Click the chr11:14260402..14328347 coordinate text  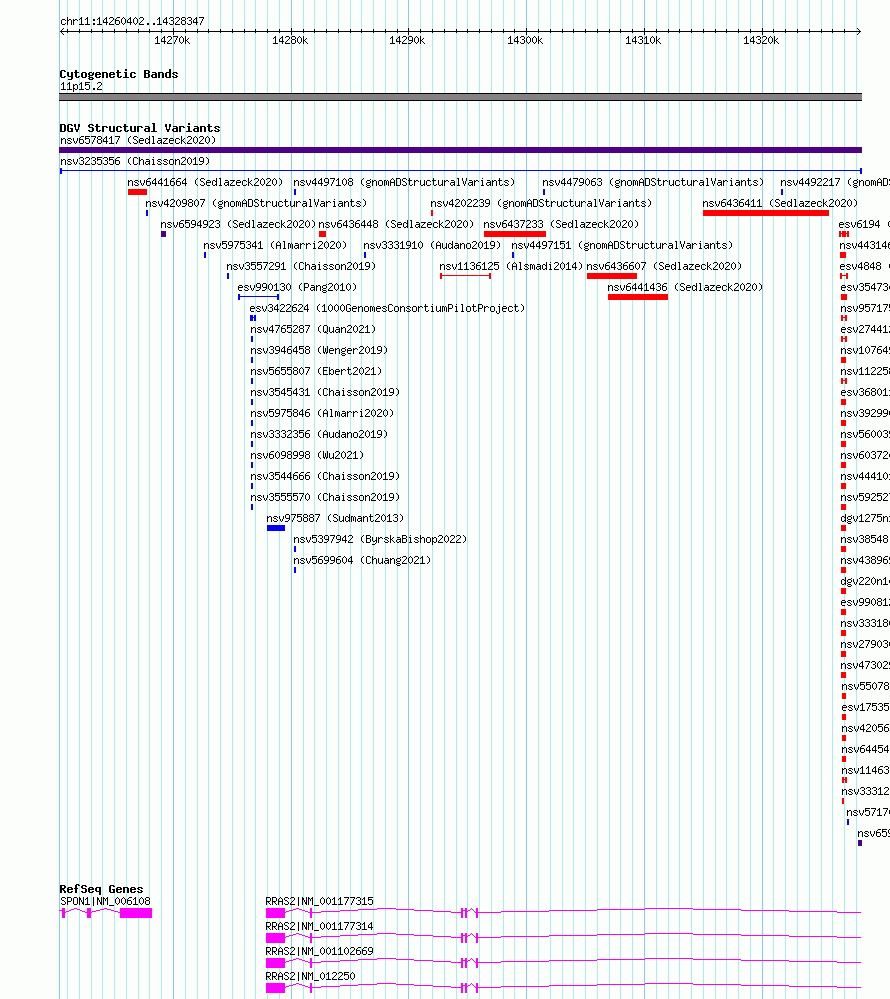(133, 21)
